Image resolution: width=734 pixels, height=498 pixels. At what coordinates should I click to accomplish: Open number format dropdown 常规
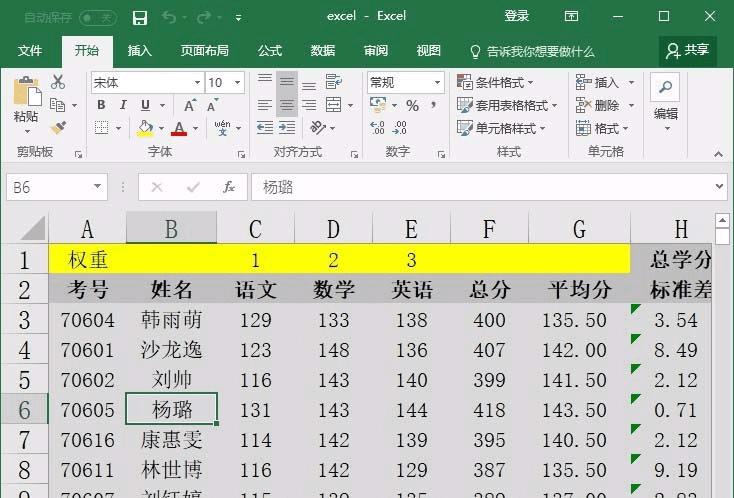coord(437,83)
